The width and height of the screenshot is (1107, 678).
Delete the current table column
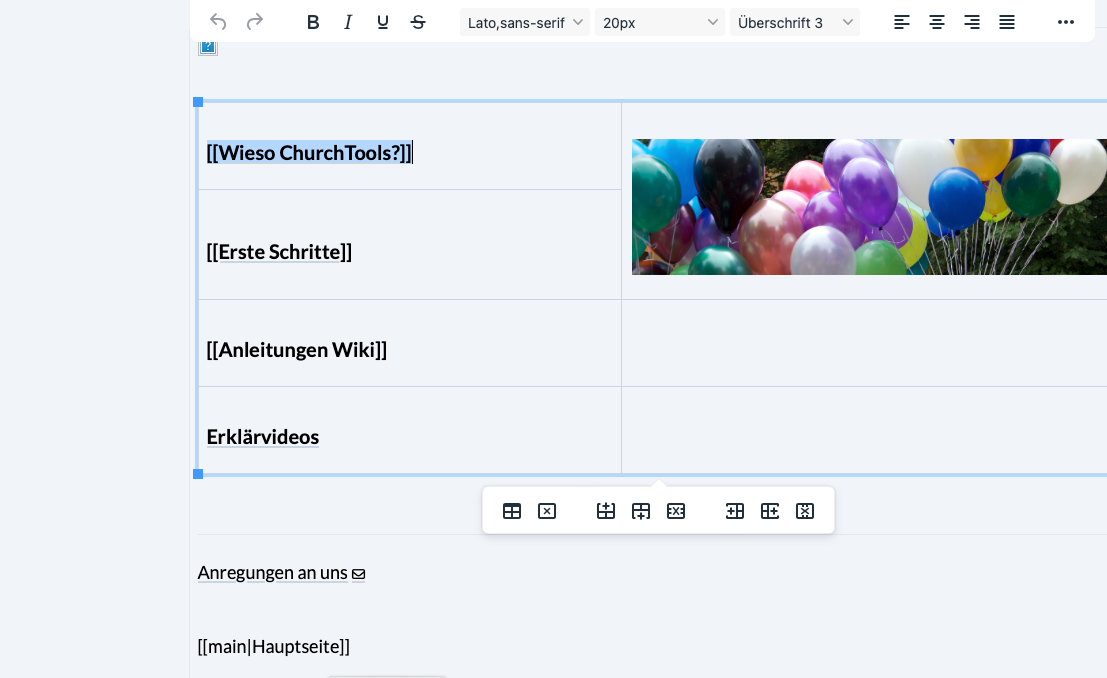805,511
